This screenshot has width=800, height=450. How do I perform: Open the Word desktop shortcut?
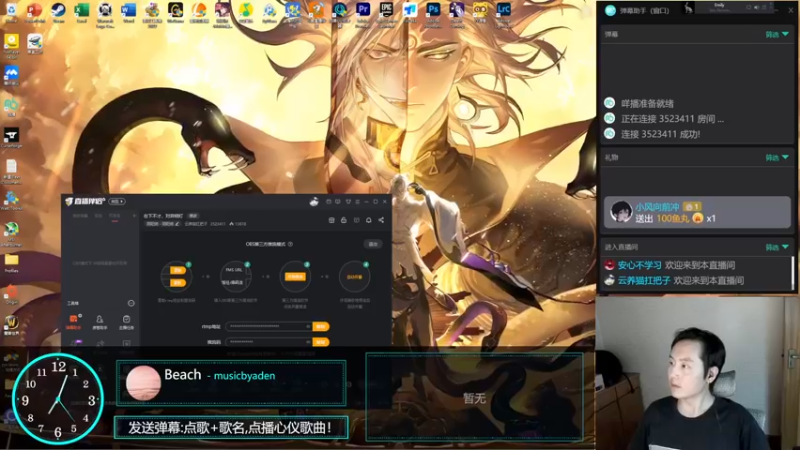(x=128, y=11)
